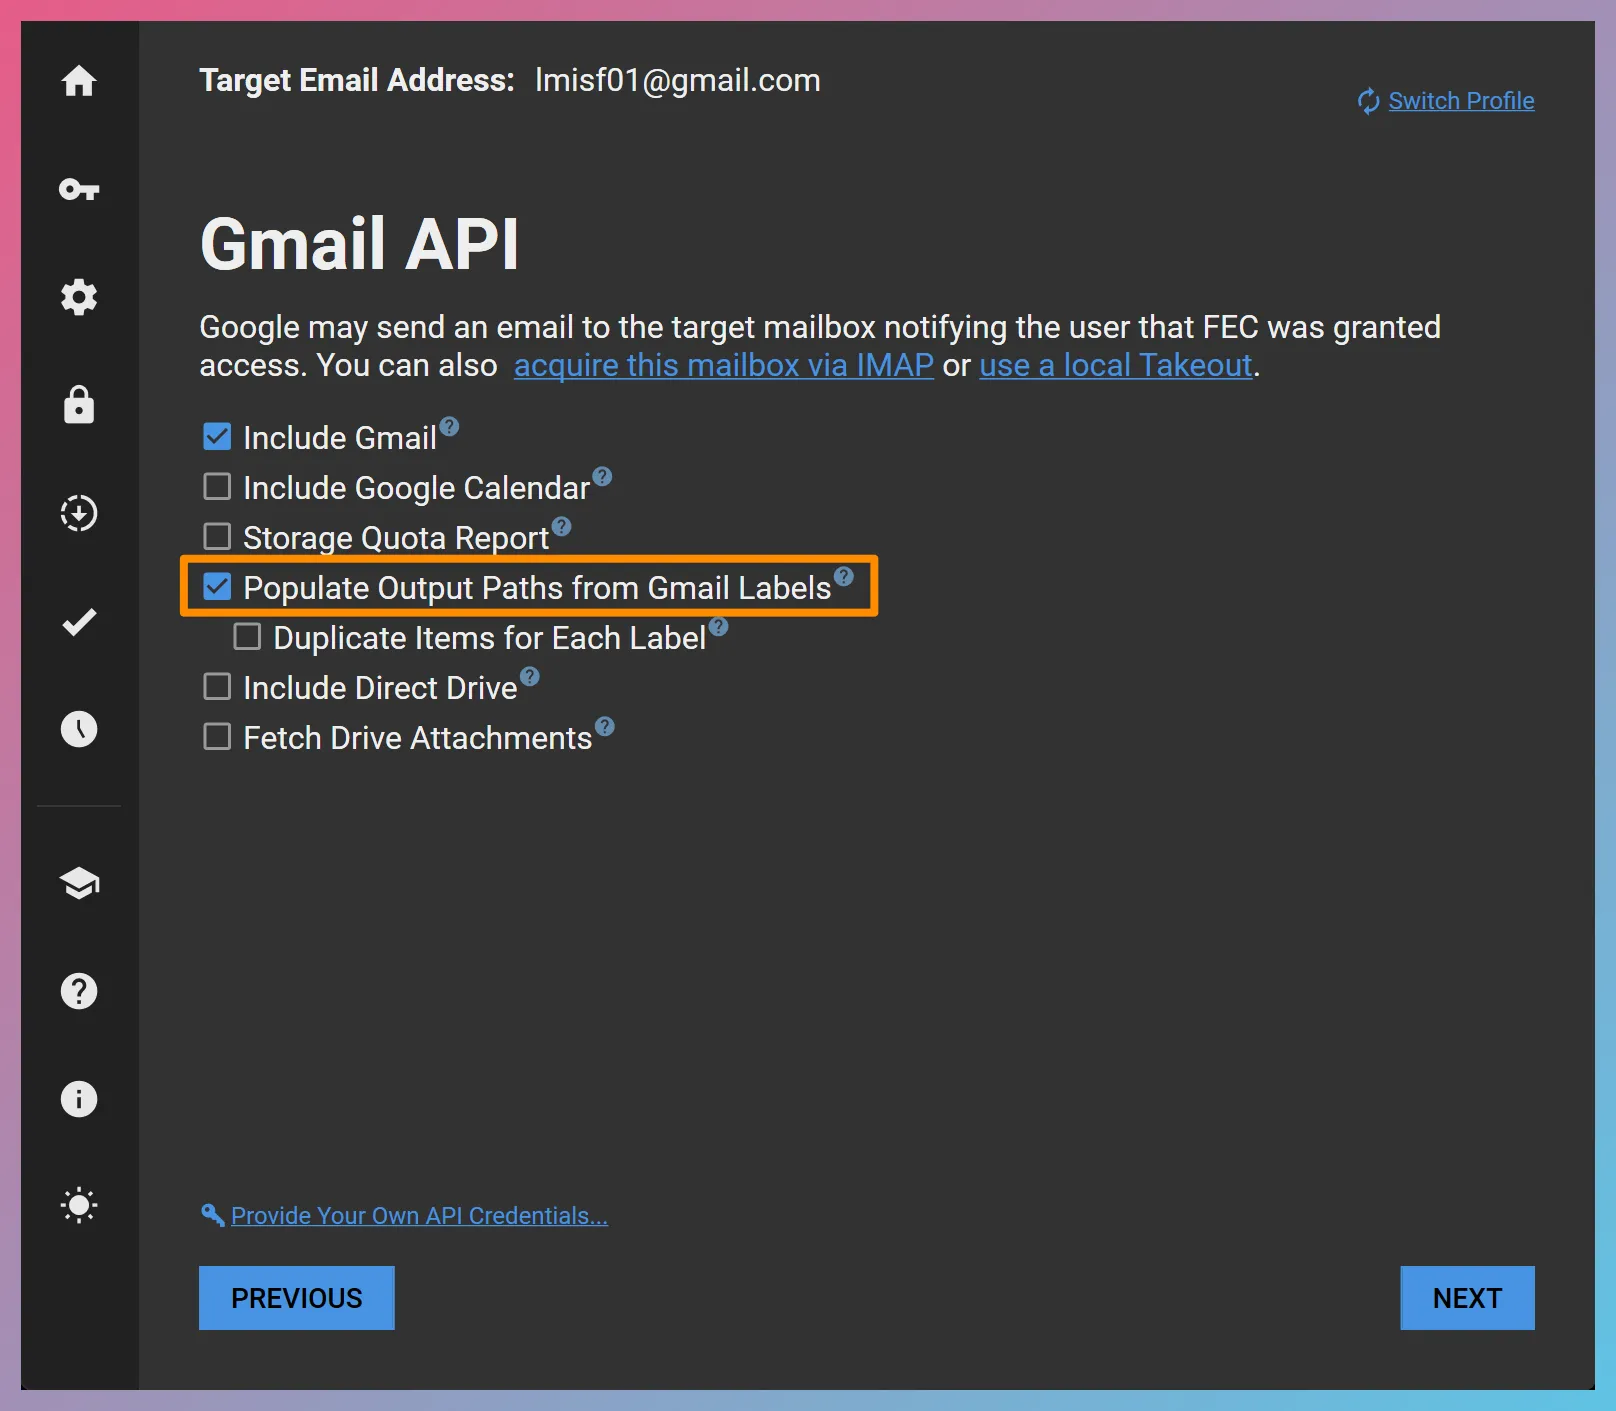Select the key icon in the sidebar
The image size is (1616, 1411).
click(x=79, y=190)
